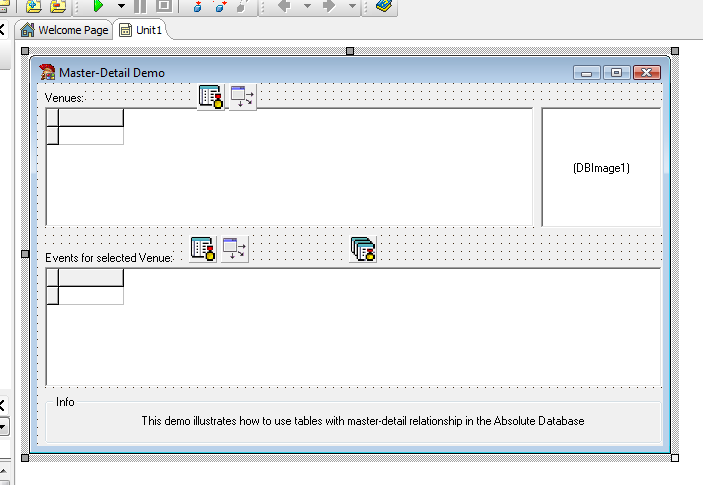This screenshot has width=703, height=485.
Task: Click the Pause toolbar icon
Action: pos(140,6)
